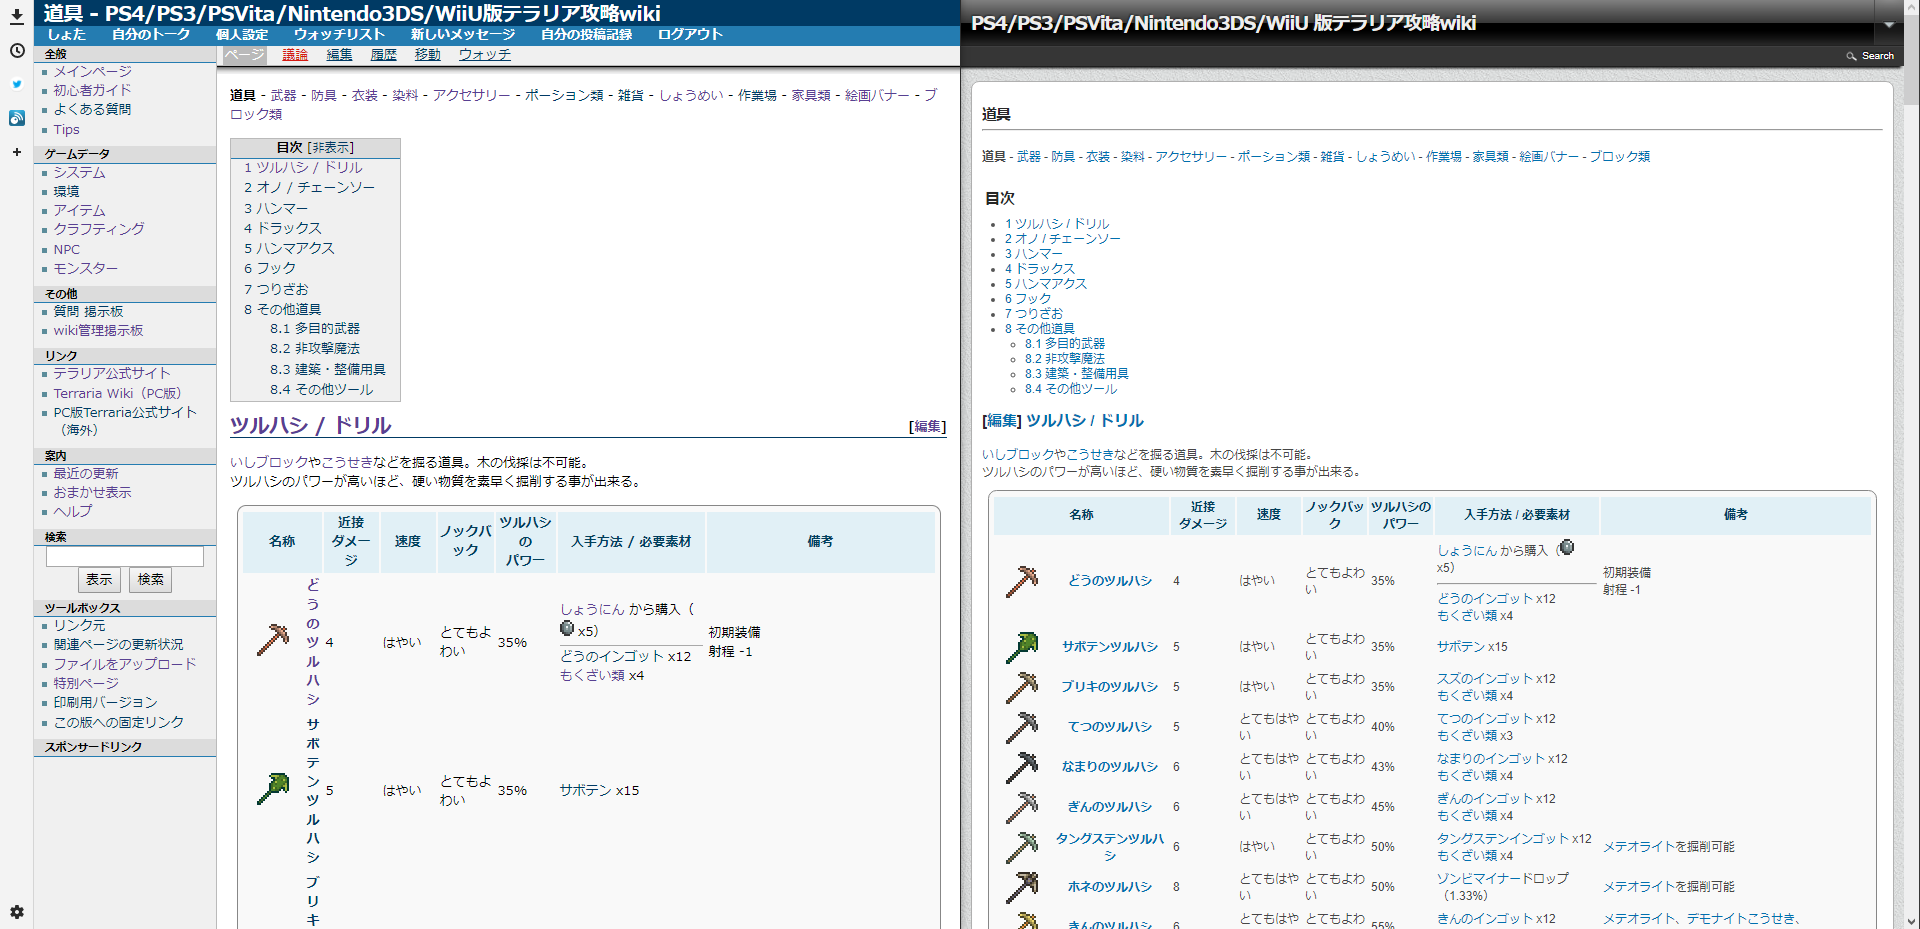Hide the table of contents via 非表示
Image resolution: width=1920 pixels, height=929 pixels.
click(x=331, y=148)
